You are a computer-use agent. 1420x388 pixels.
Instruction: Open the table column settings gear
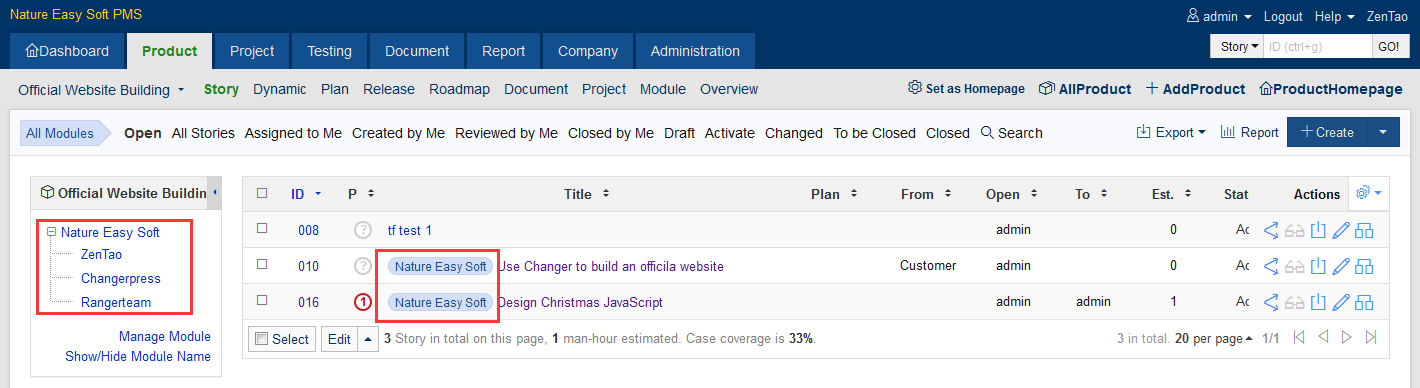coord(1368,193)
